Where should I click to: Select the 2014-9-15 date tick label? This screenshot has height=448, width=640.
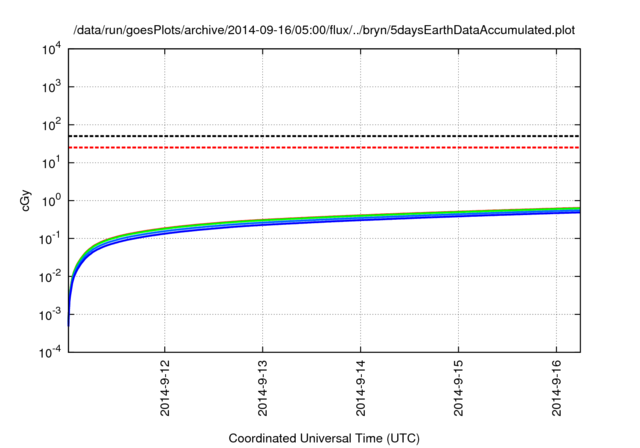[458, 388]
